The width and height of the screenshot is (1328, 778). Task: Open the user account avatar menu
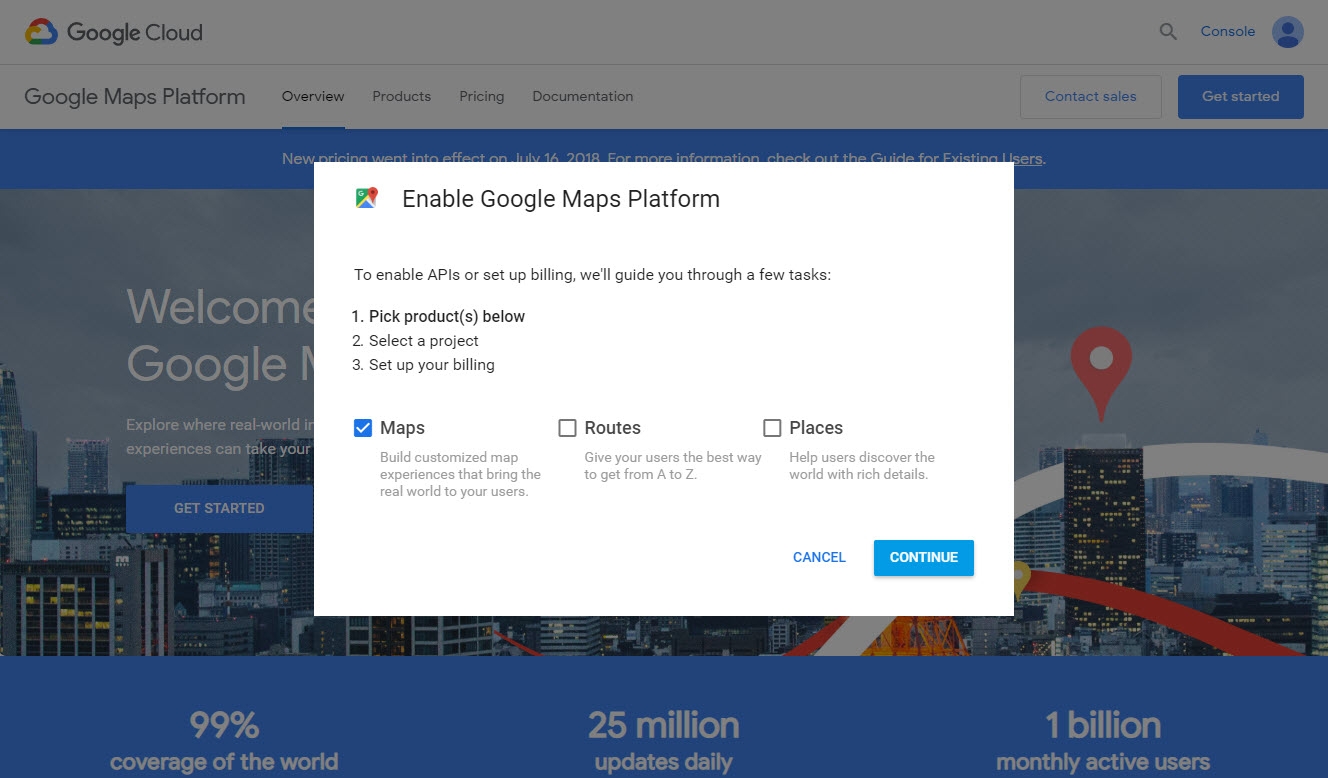[1288, 31]
